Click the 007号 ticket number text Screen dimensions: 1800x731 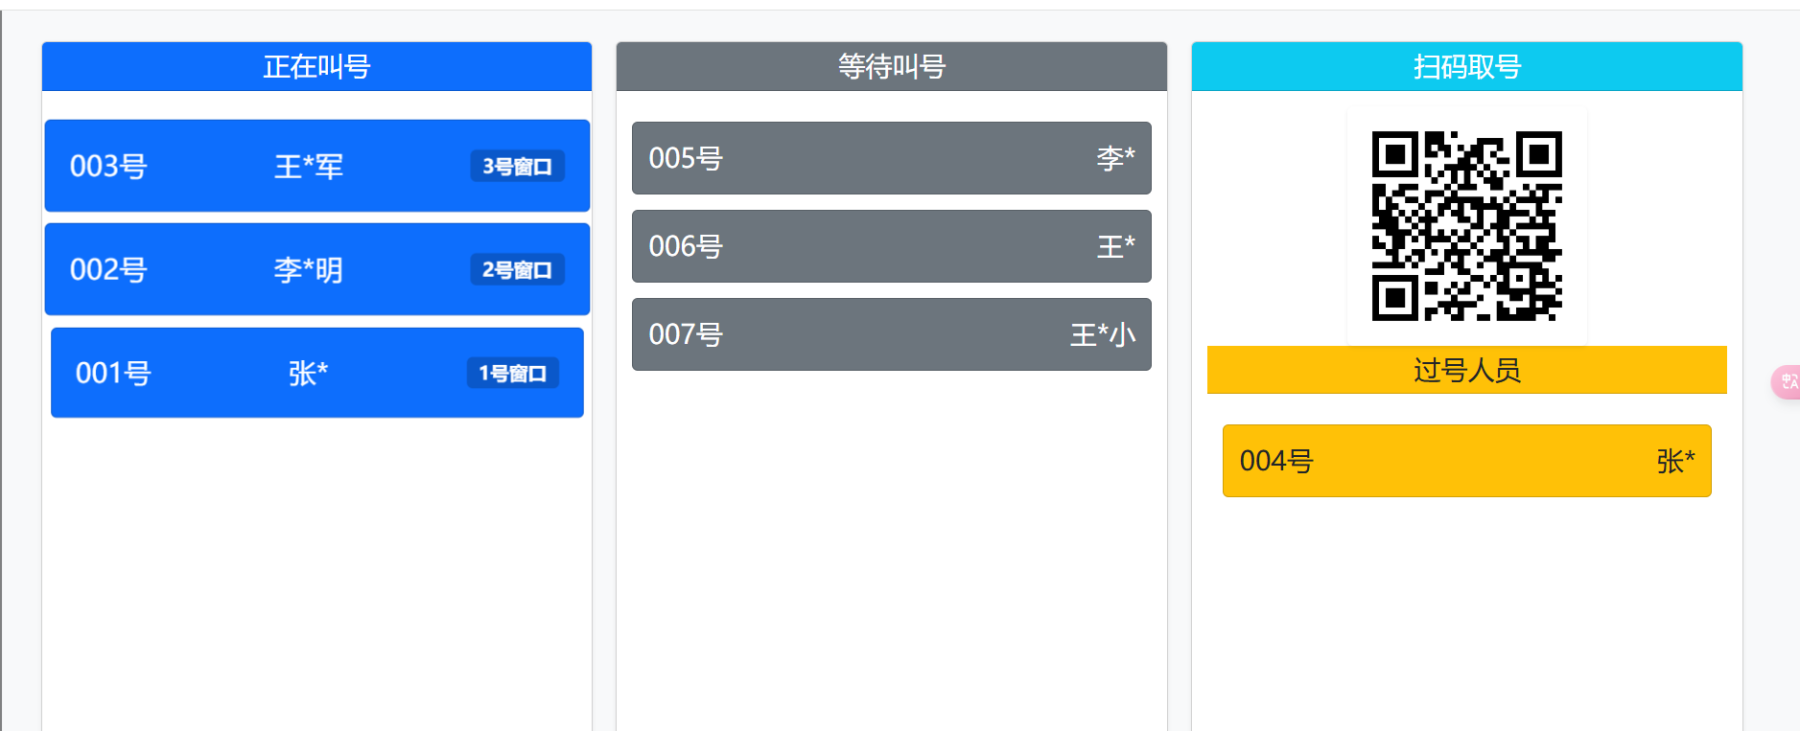[686, 334]
